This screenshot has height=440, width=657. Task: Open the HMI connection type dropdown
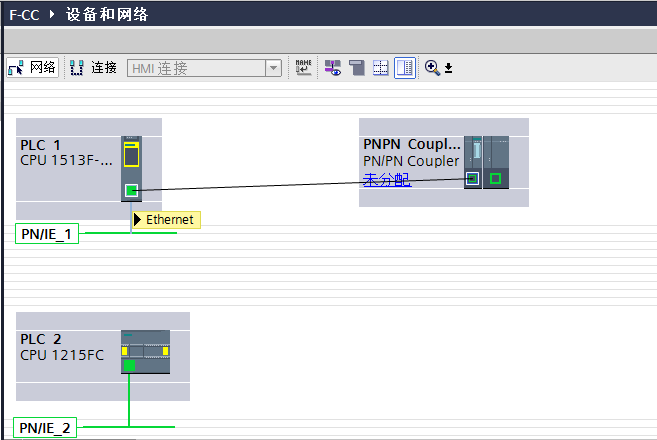pos(273,68)
